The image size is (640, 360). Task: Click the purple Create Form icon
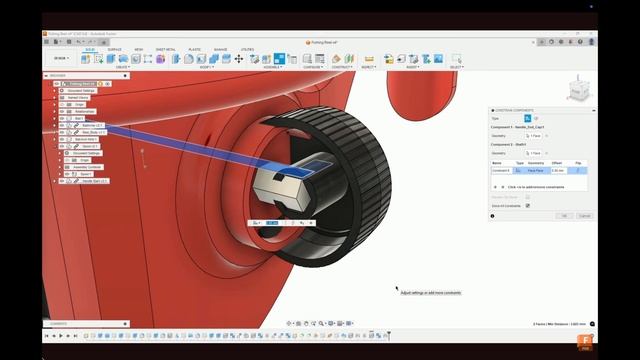[160, 59]
